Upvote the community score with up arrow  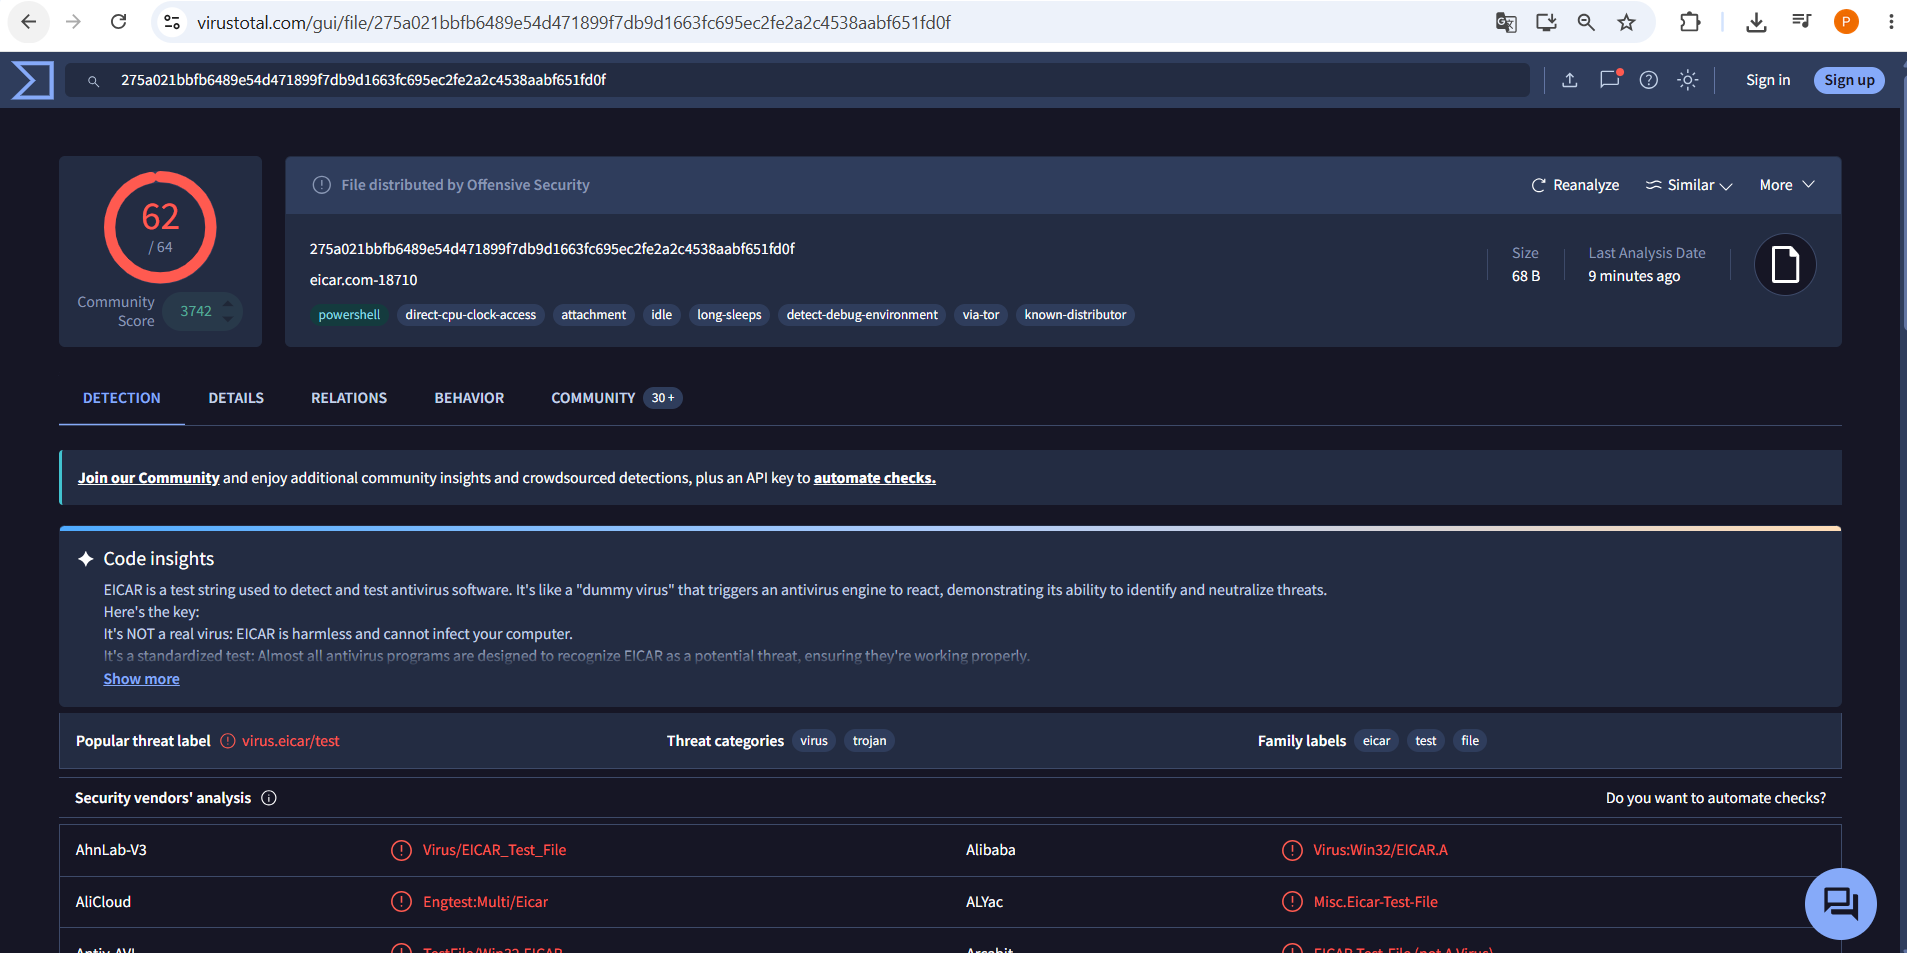[228, 303]
